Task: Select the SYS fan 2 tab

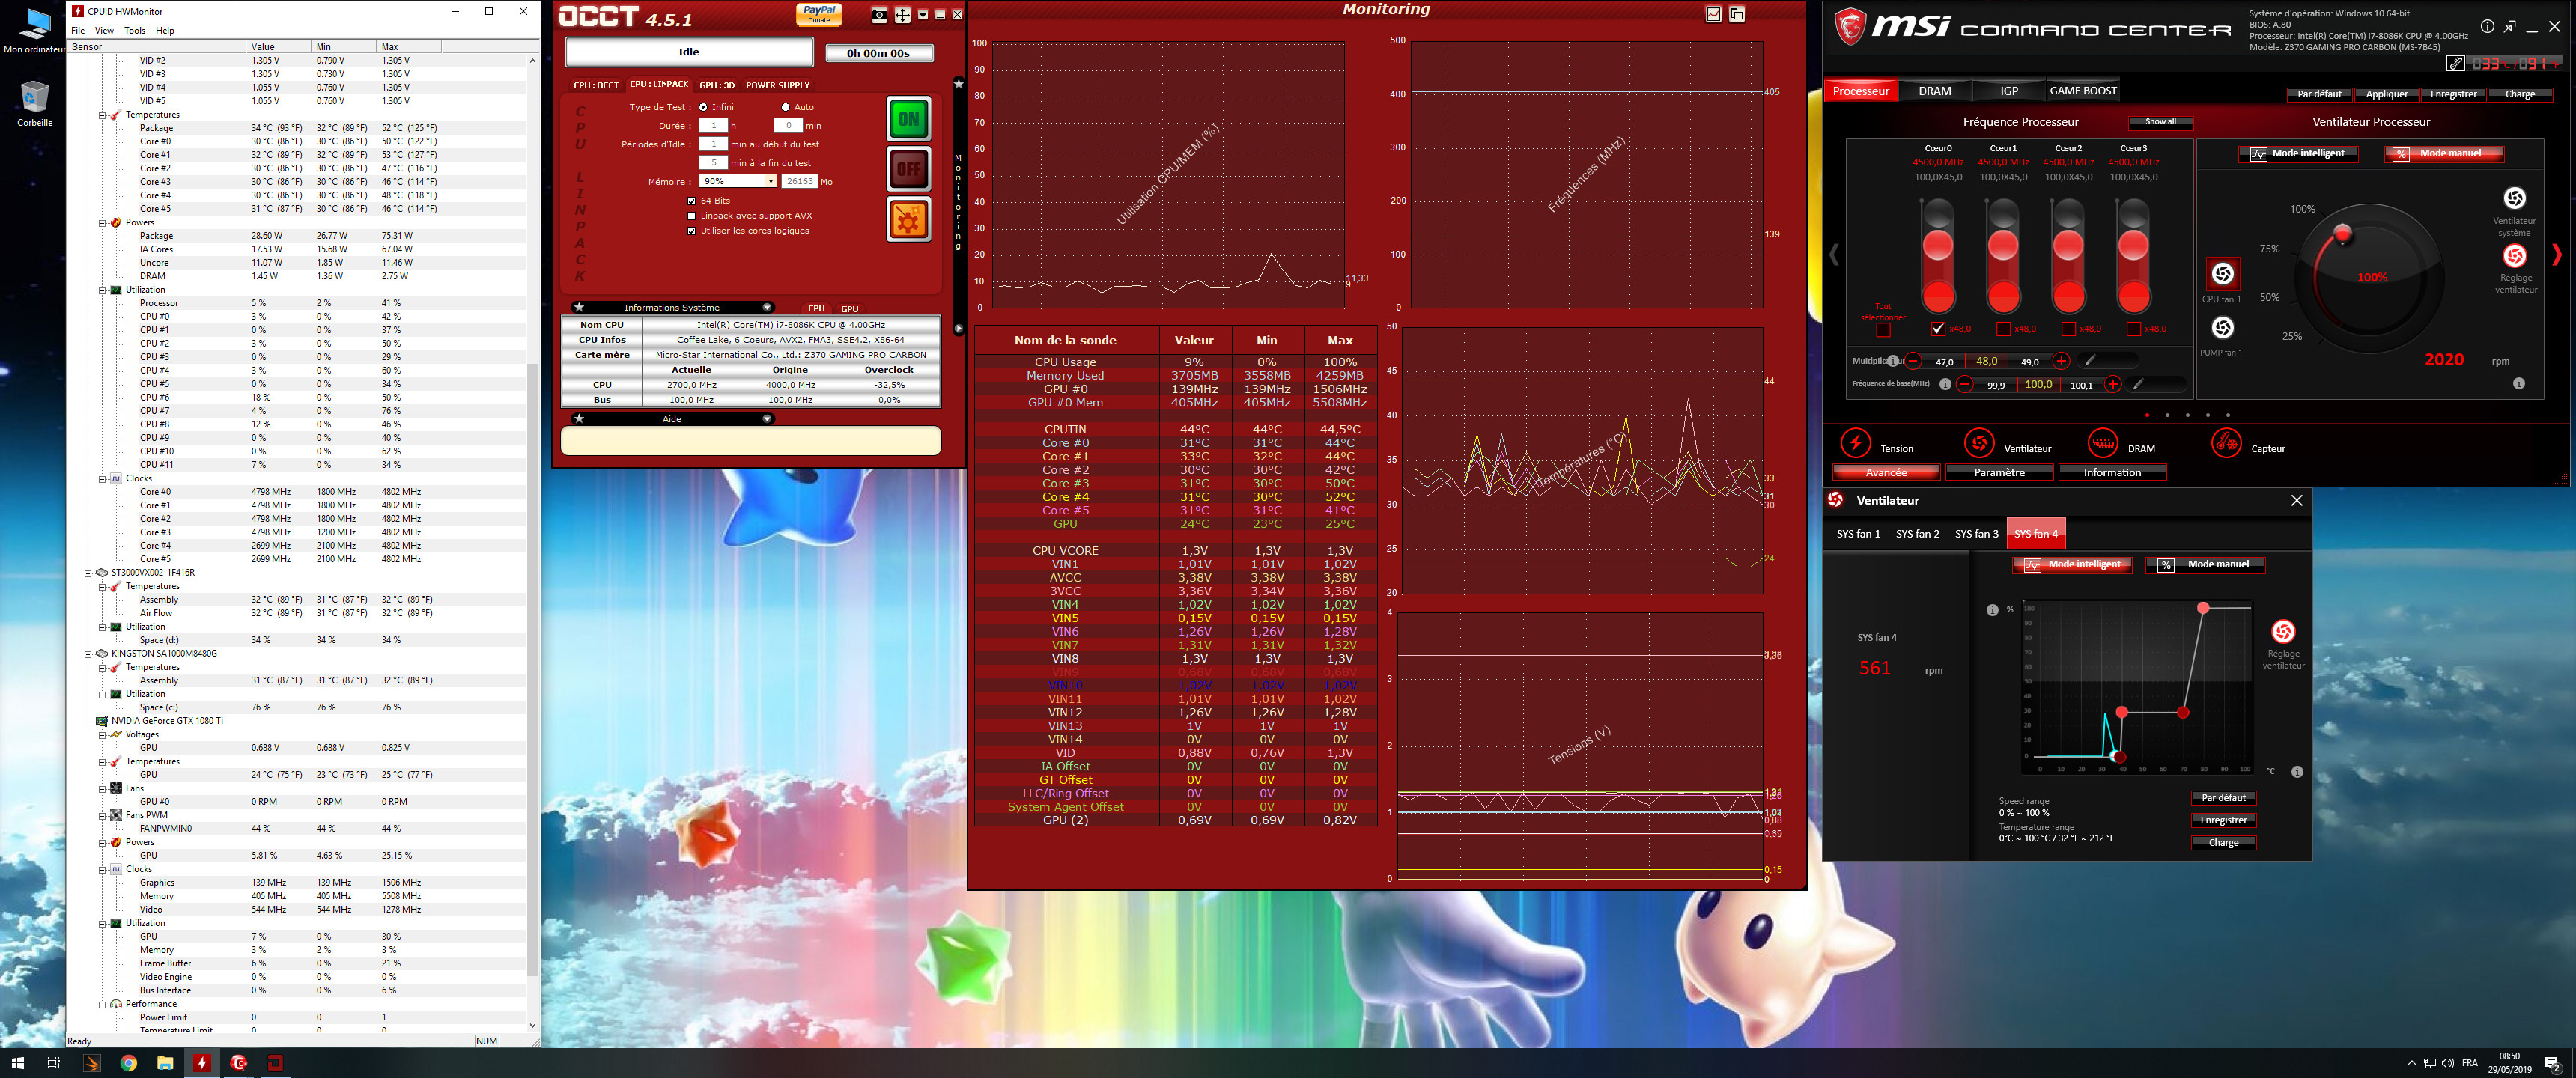Action: [x=1917, y=534]
